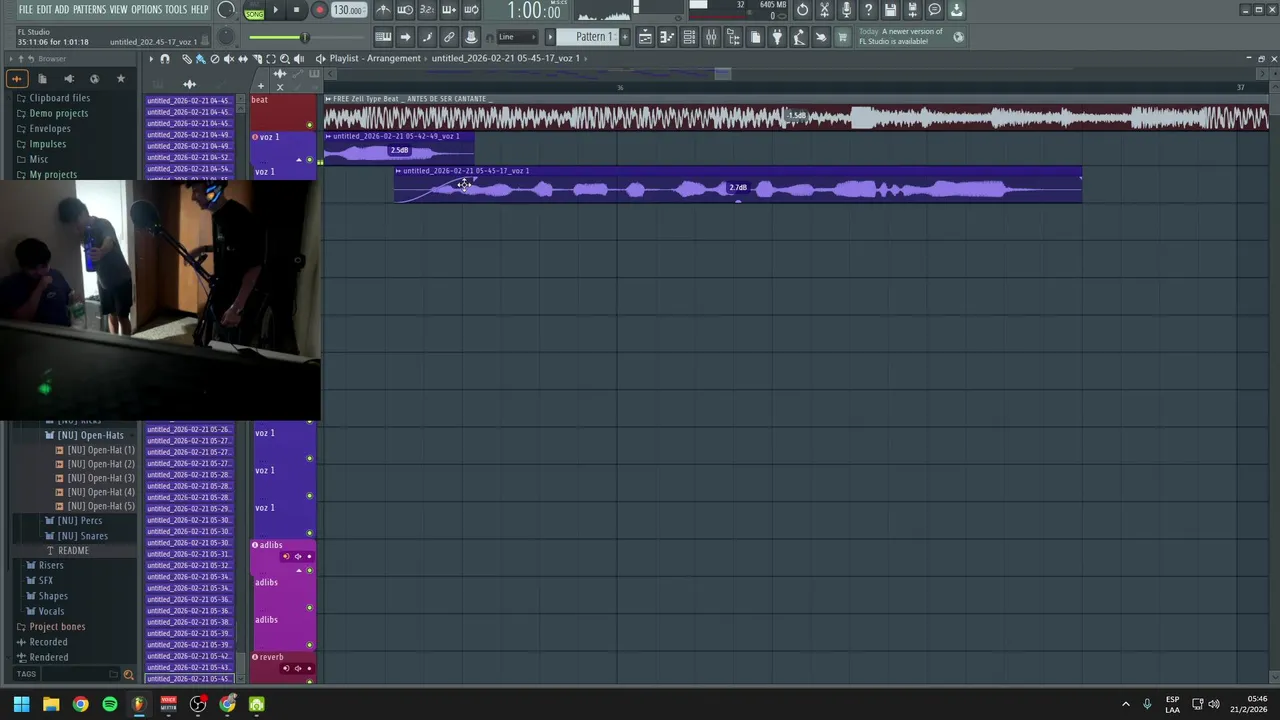
Task: Select the playlist Select tool
Action: click(x=271, y=59)
